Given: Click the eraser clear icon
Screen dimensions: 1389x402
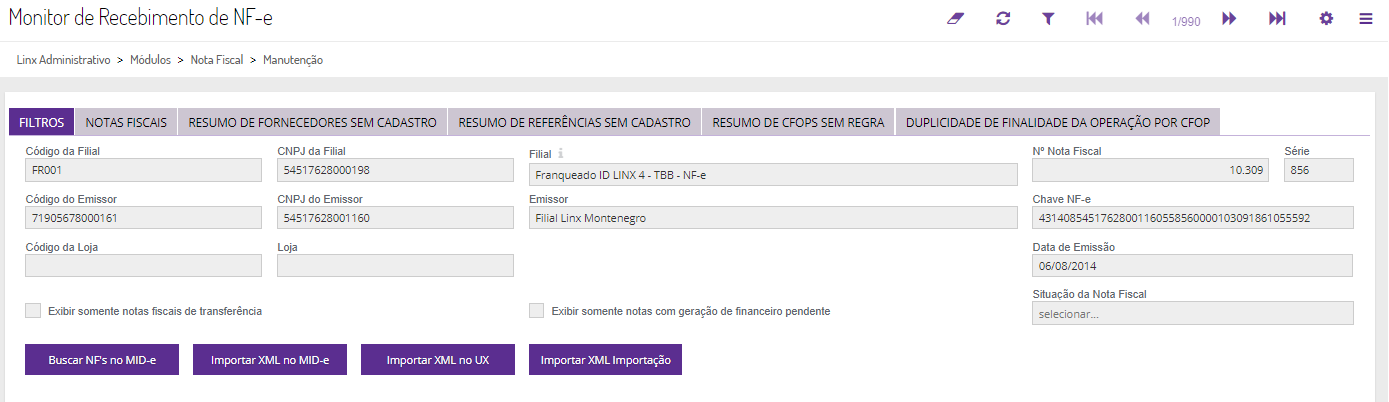Looking at the screenshot, I should 953,19.
